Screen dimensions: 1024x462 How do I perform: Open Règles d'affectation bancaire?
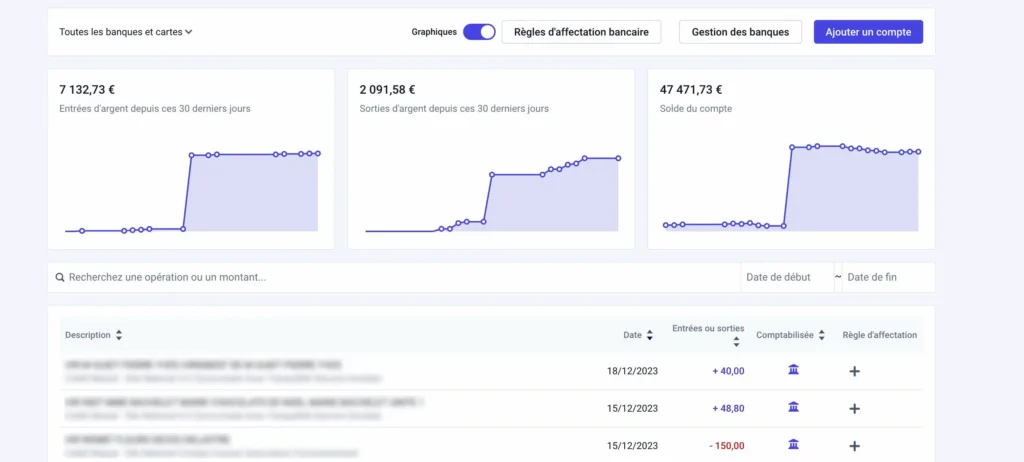coord(581,32)
